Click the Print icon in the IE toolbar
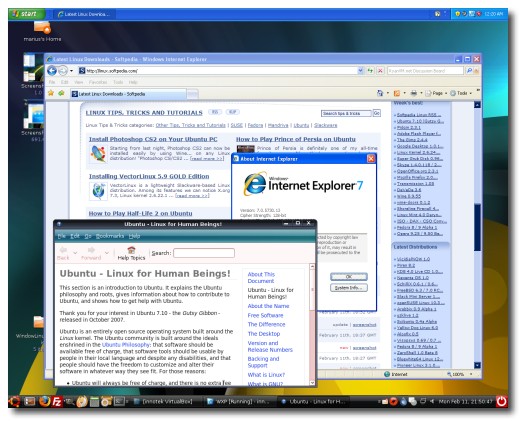The width and height of the screenshot is (521, 421). pos(414,93)
